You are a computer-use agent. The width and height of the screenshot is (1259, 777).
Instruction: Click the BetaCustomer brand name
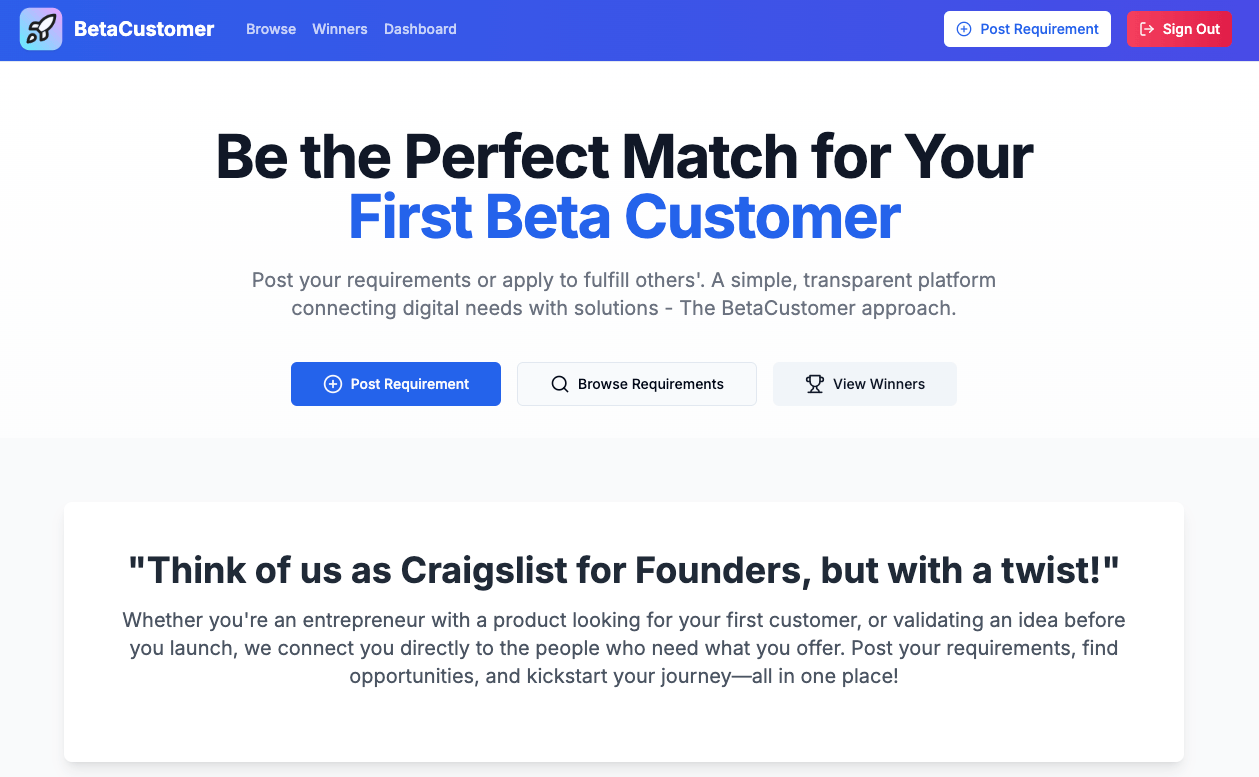coord(144,29)
